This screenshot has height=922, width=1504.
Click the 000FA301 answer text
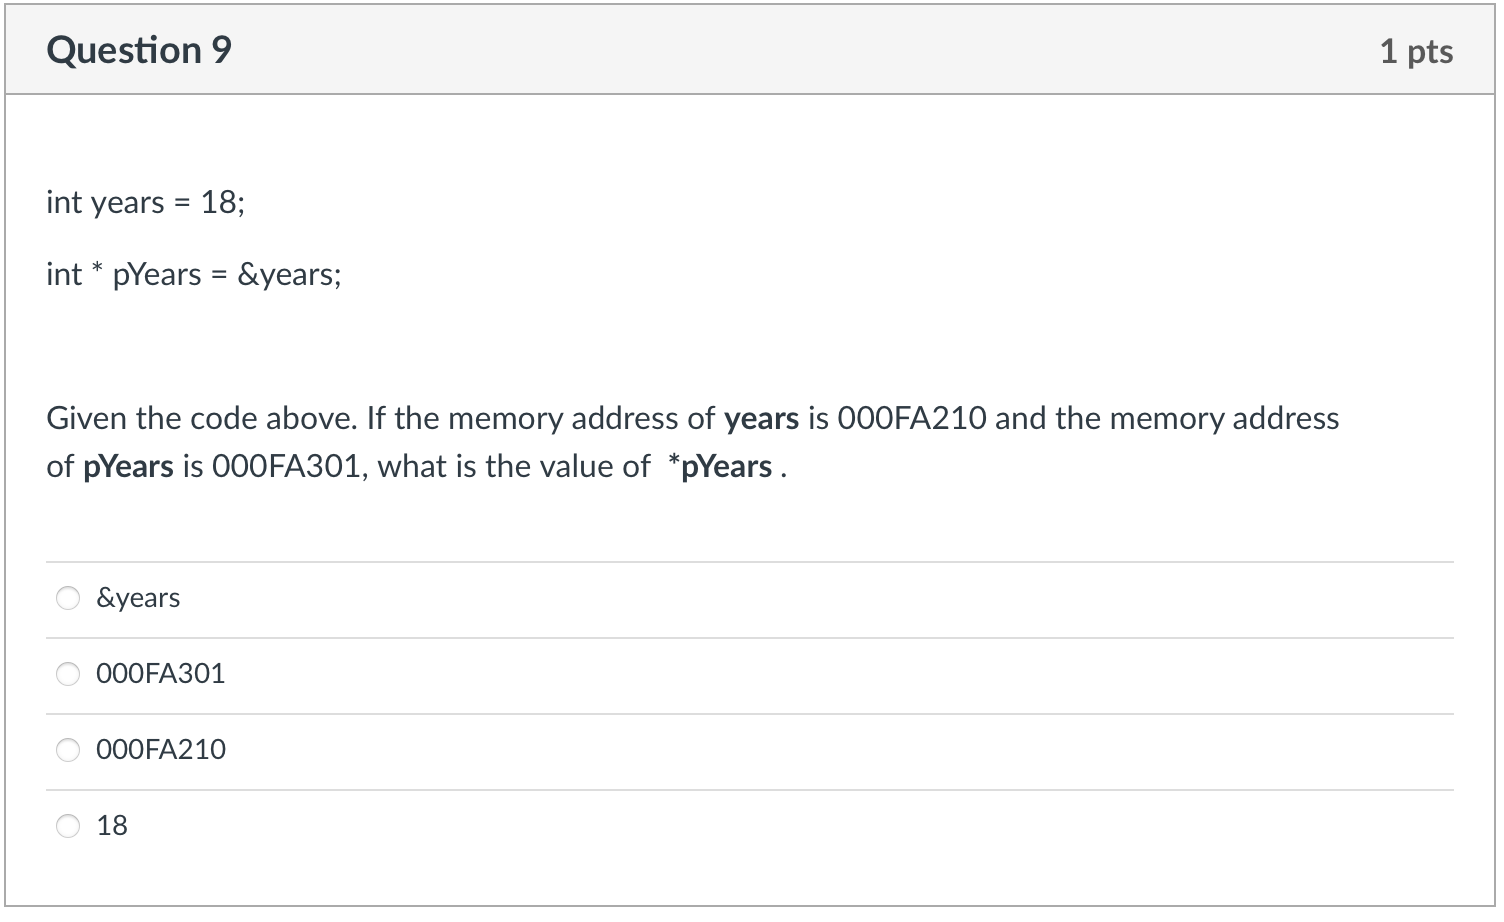tap(160, 674)
